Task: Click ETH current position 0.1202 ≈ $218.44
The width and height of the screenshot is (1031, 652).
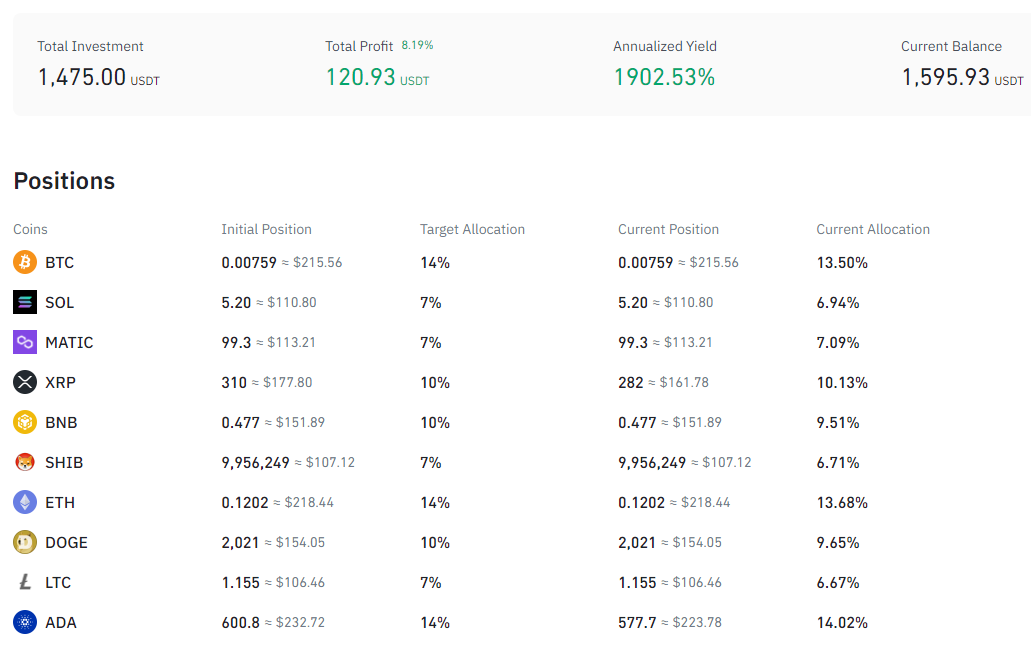Action: tap(675, 503)
